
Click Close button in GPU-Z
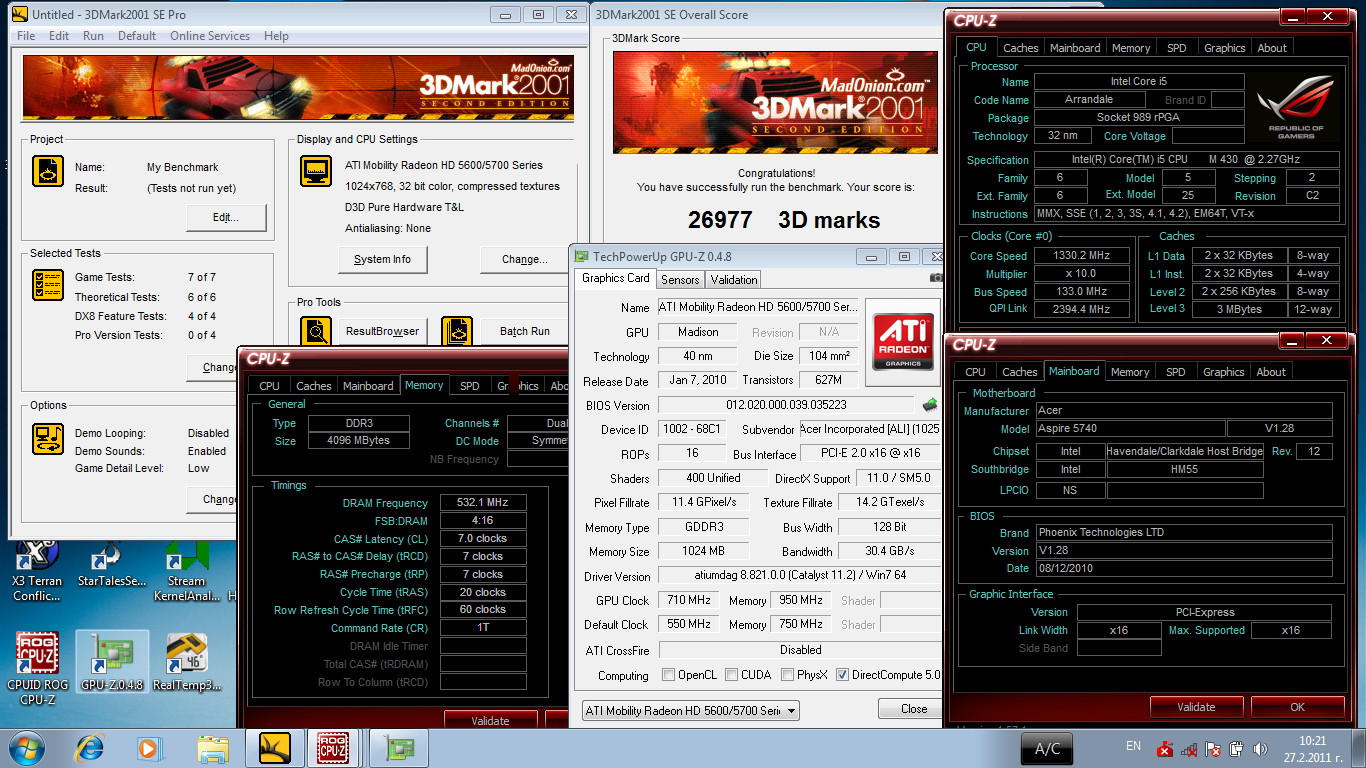(913, 709)
